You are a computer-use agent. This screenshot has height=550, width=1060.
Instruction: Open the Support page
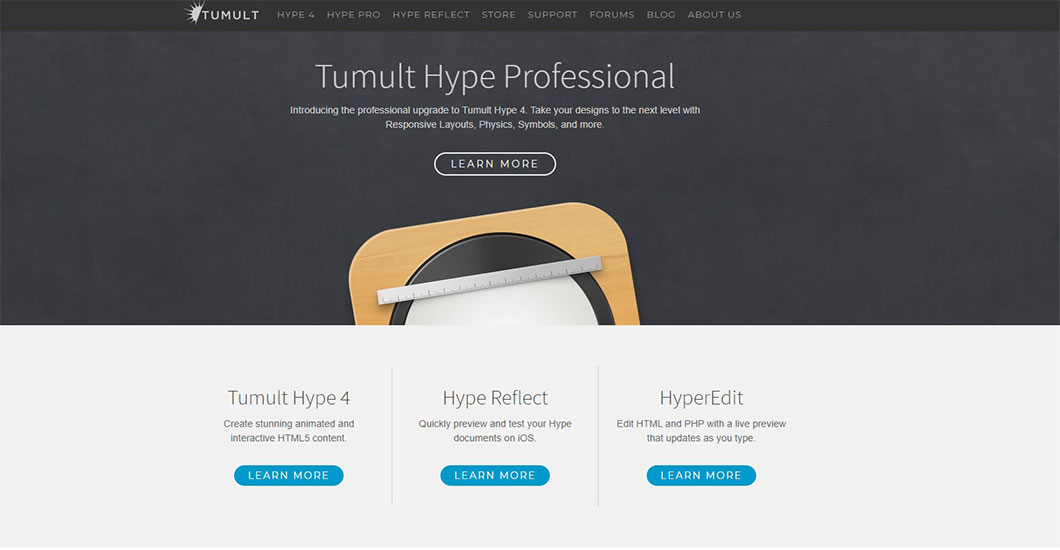click(x=552, y=15)
